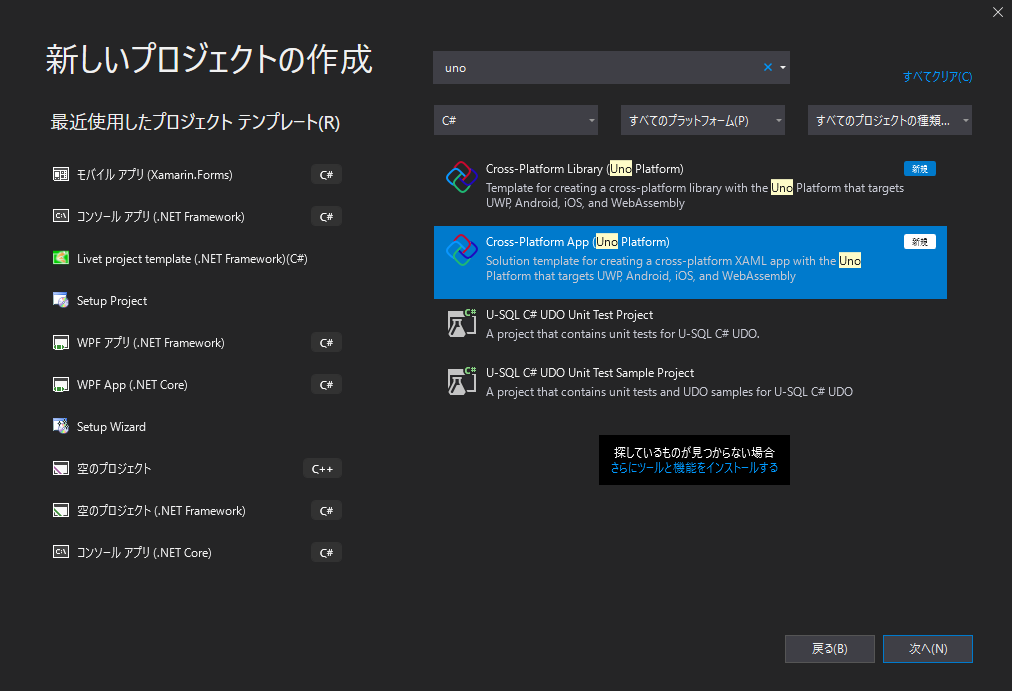Click the WPF App (.NET Core) icon

tap(61, 385)
